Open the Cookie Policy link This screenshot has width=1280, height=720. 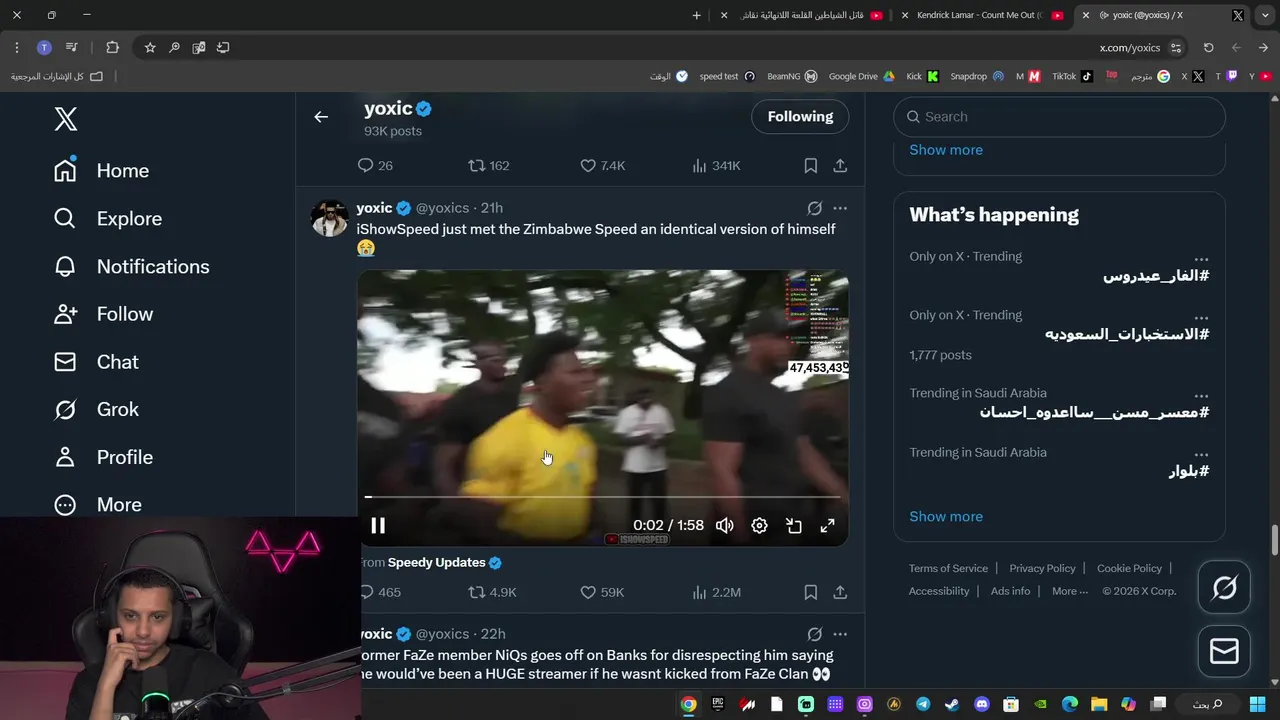pyautogui.click(x=1129, y=568)
